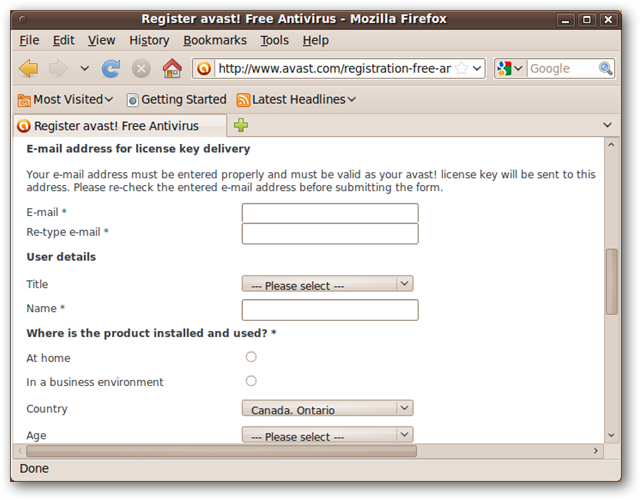
Task: Open the Getting Started bookmark
Action: pyautogui.click(x=177, y=100)
